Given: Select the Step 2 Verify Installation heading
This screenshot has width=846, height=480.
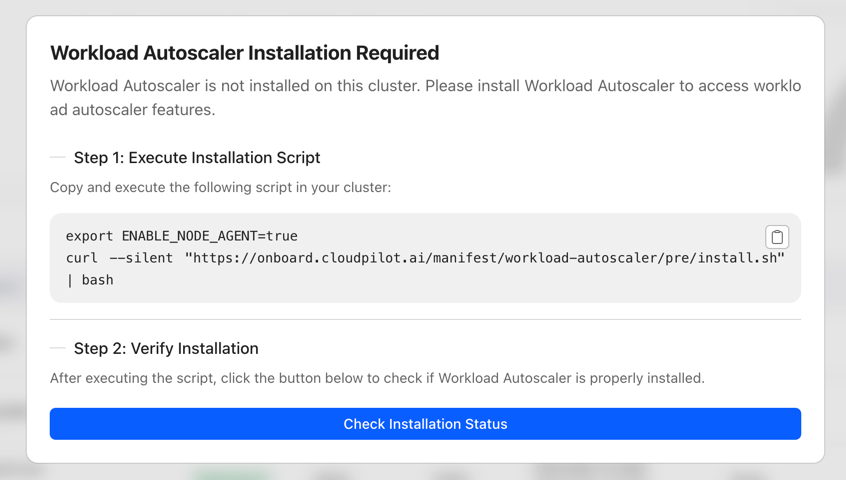Looking at the screenshot, I should point(166,349).
